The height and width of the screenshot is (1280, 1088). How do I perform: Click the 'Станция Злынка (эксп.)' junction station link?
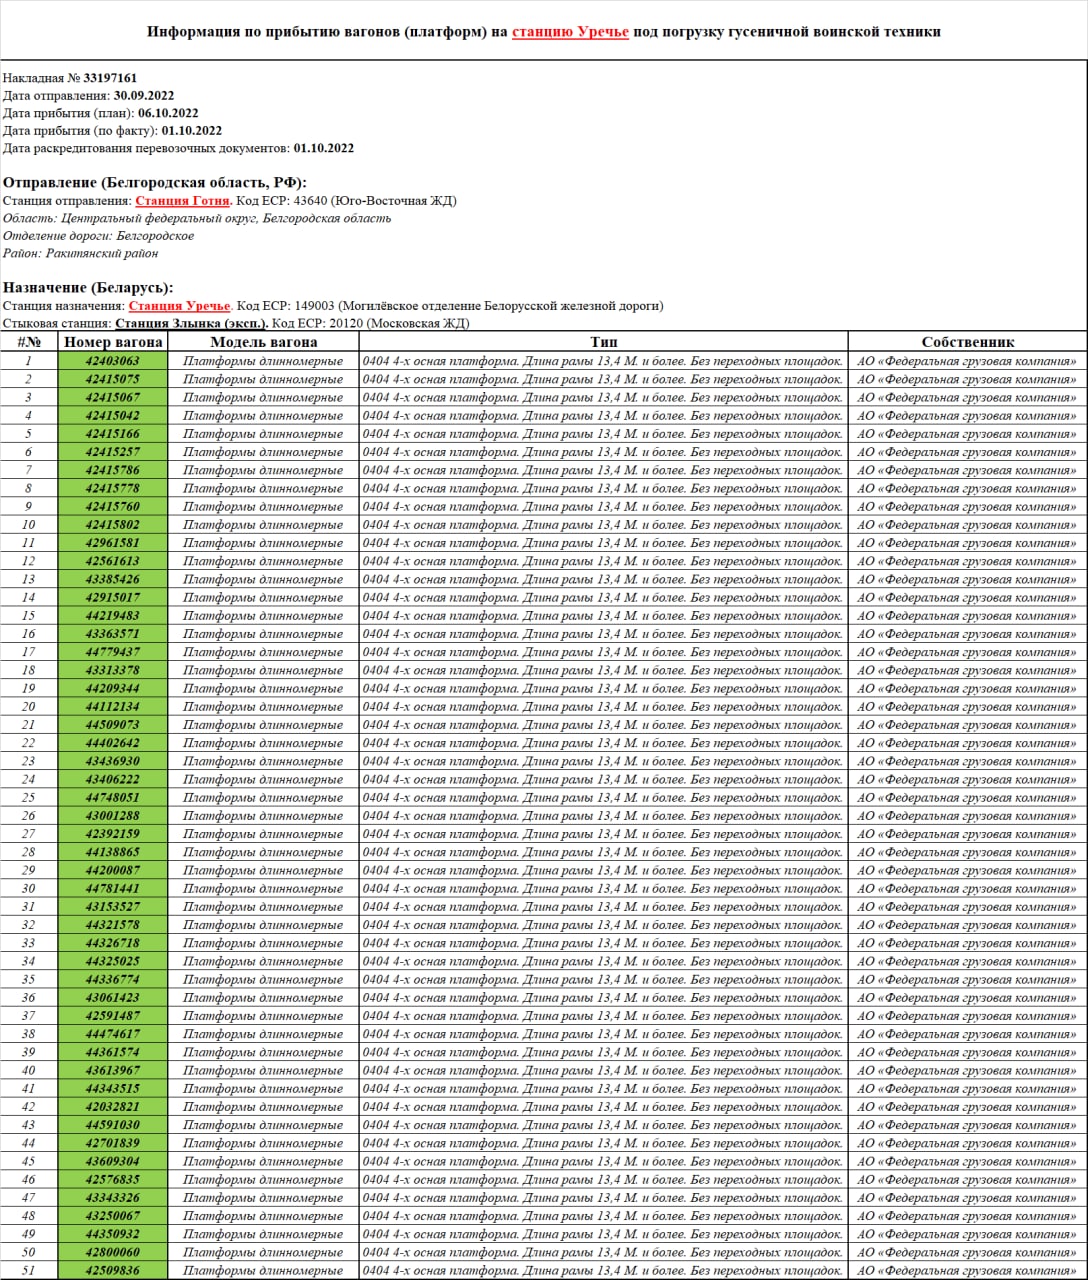coord(191,324)
